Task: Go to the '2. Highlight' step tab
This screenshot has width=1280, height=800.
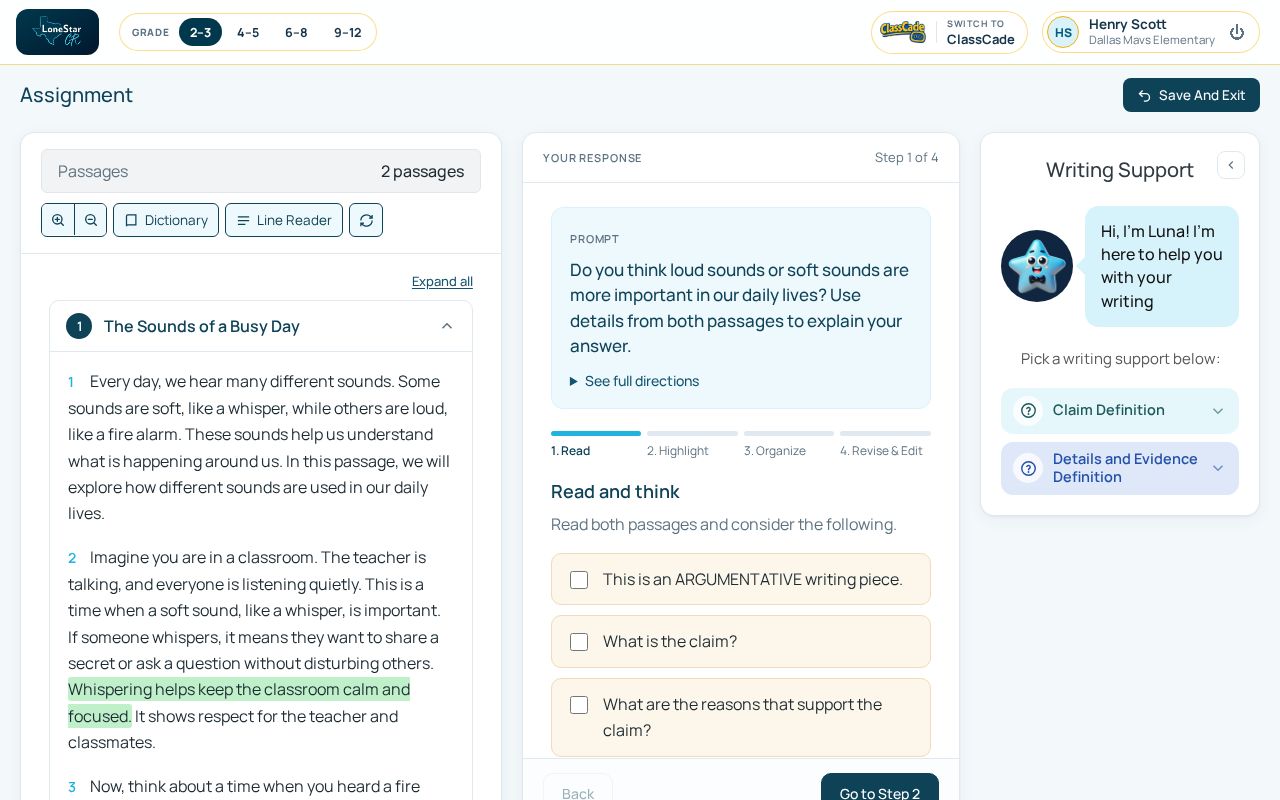Action: coord(692,445)
